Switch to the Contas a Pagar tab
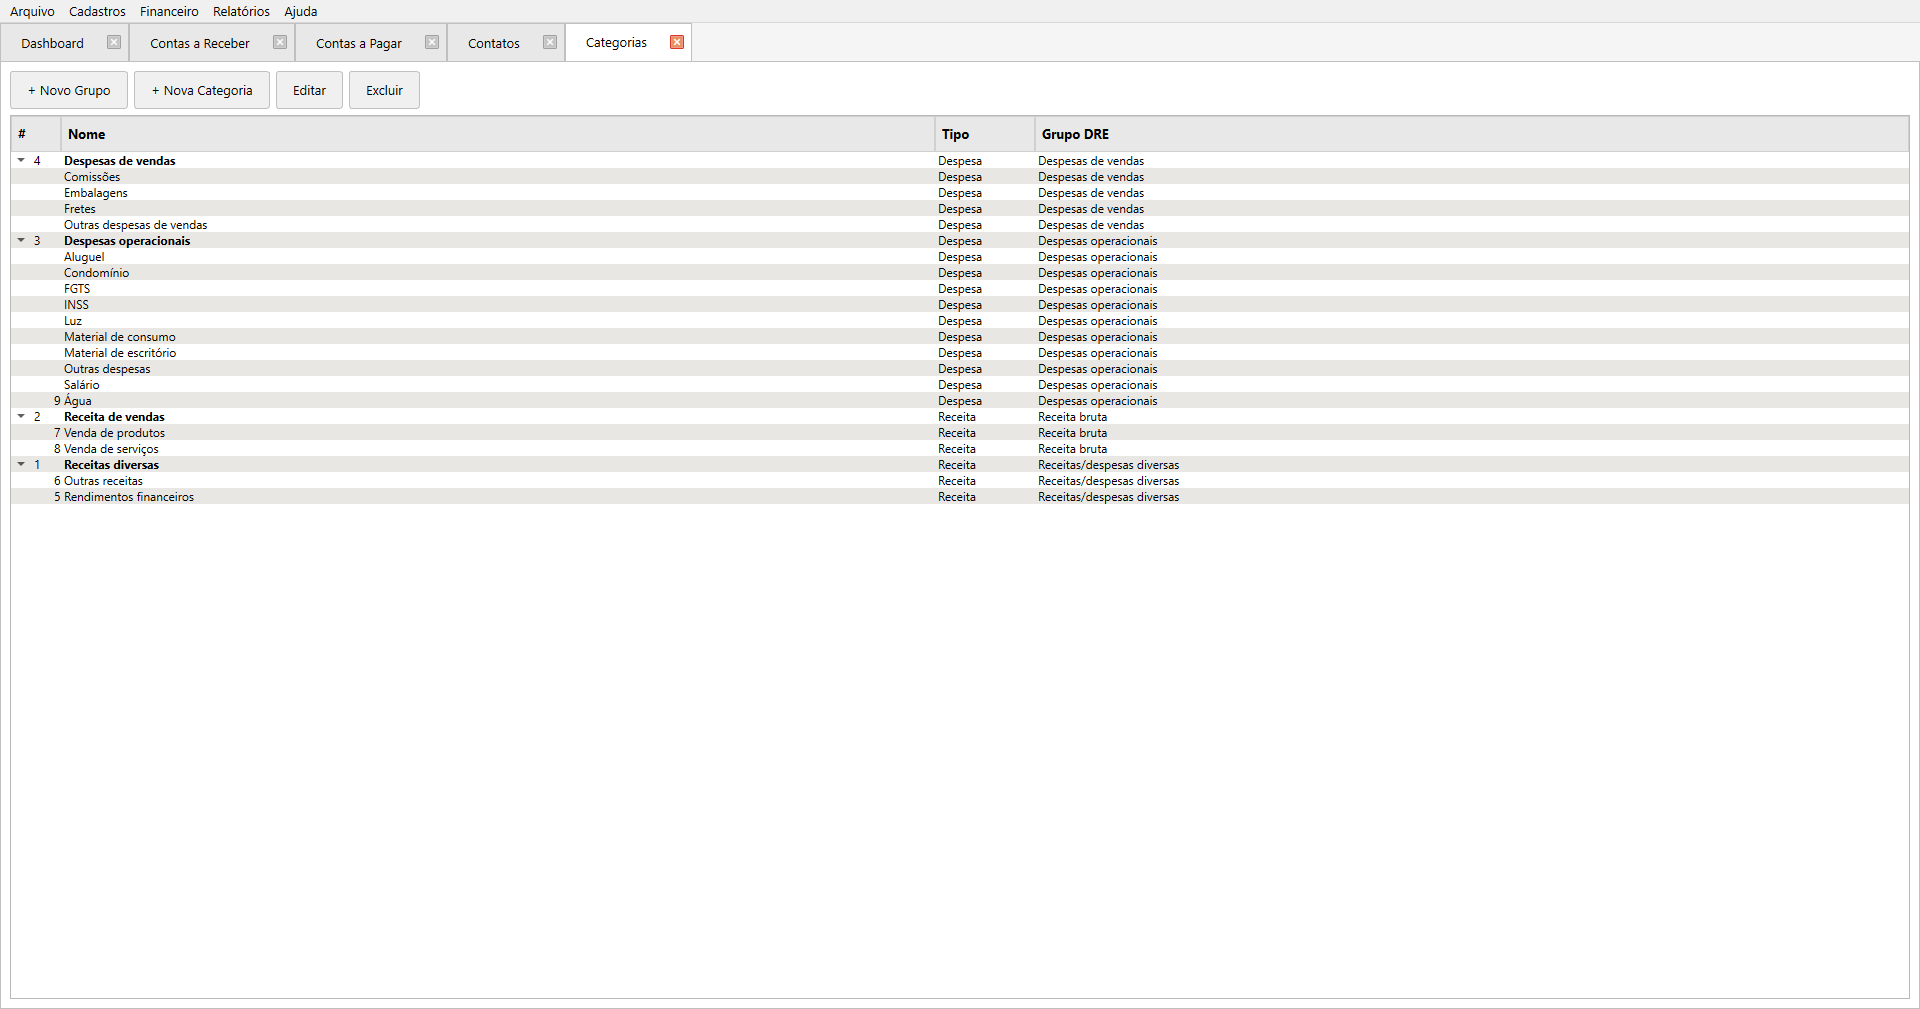 (x=358, y=43)
